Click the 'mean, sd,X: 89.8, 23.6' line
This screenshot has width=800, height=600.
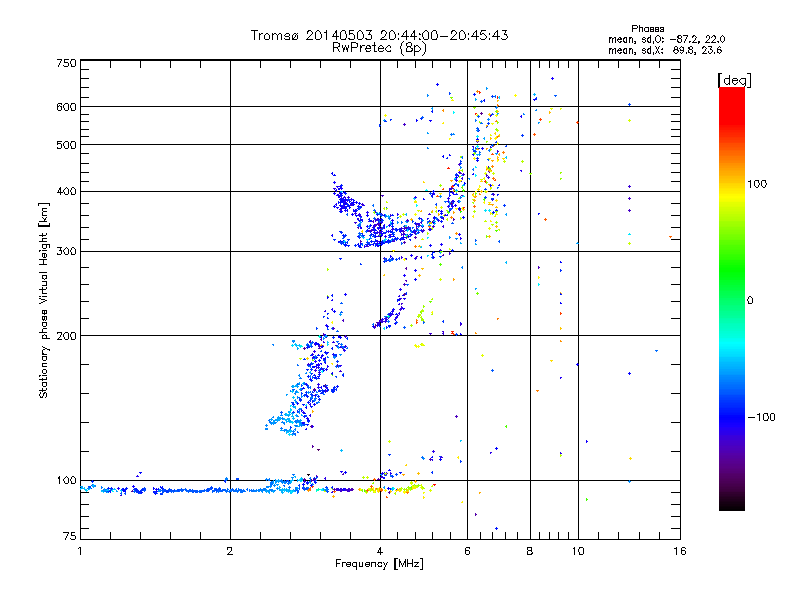point(665,50)
